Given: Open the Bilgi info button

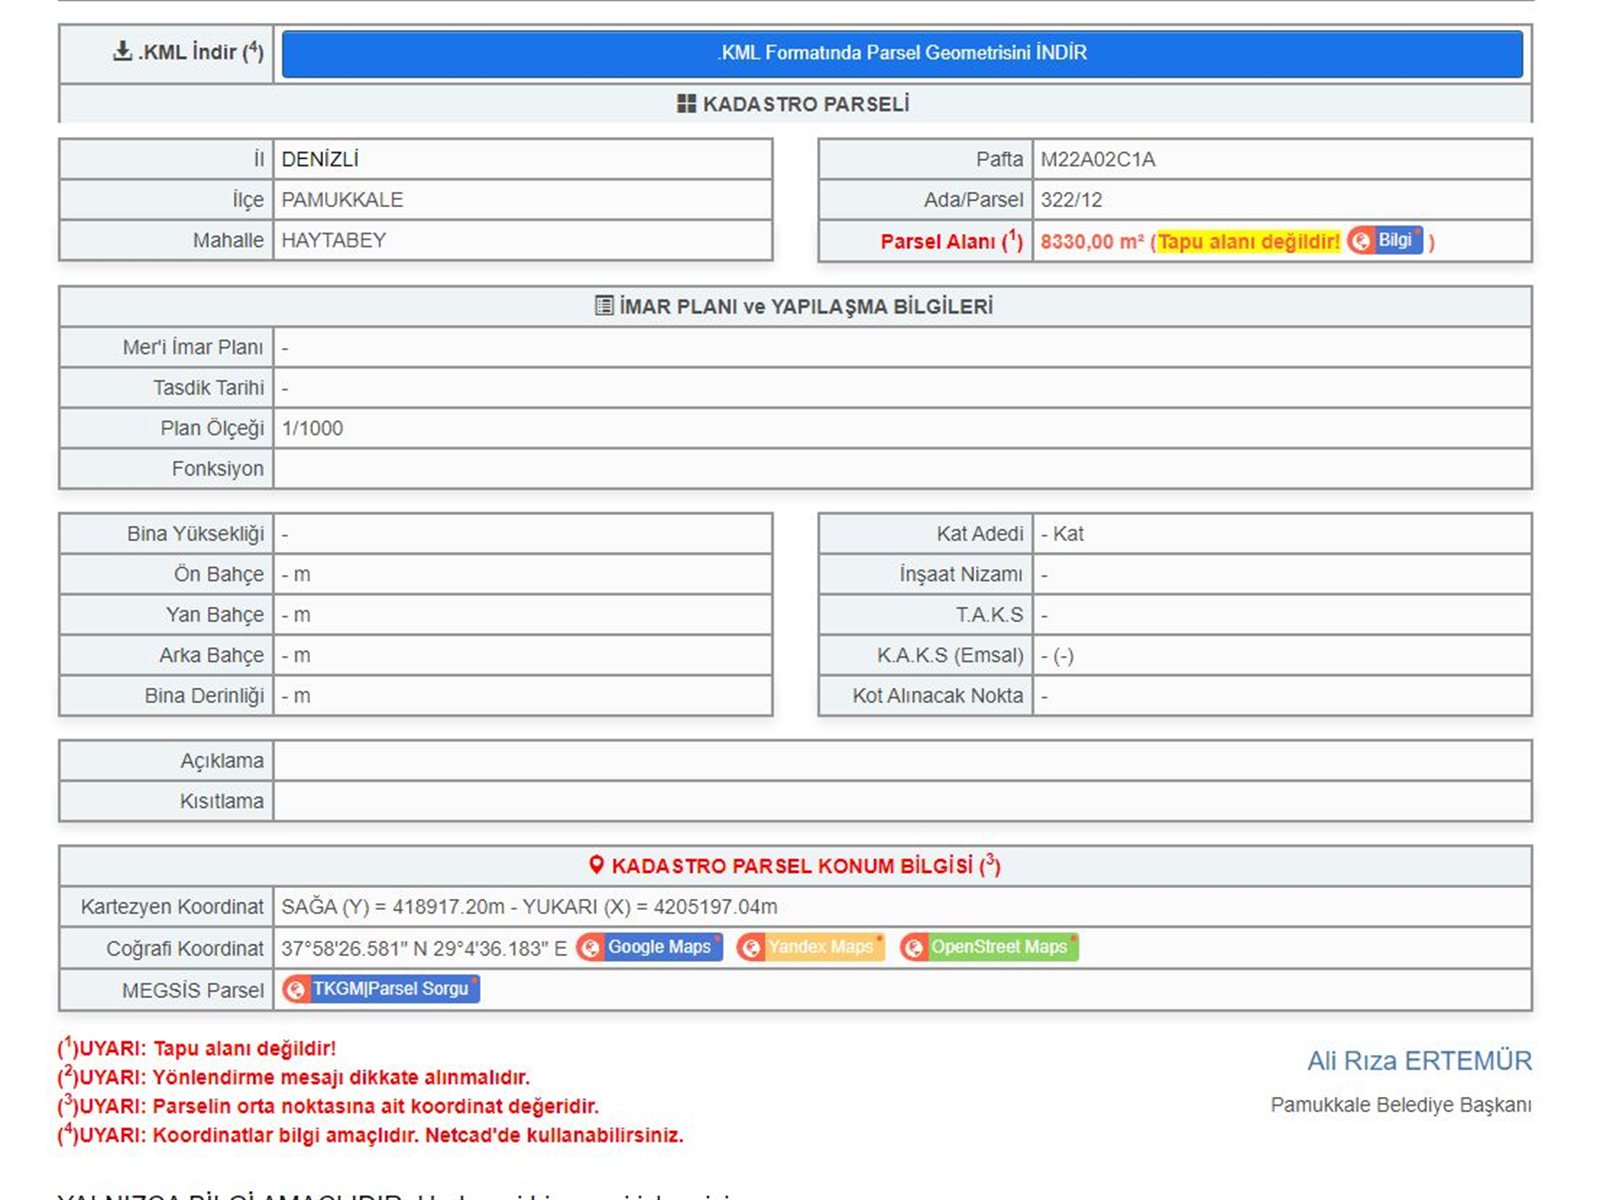Looking at the screenshot, I should [1385, 241].
